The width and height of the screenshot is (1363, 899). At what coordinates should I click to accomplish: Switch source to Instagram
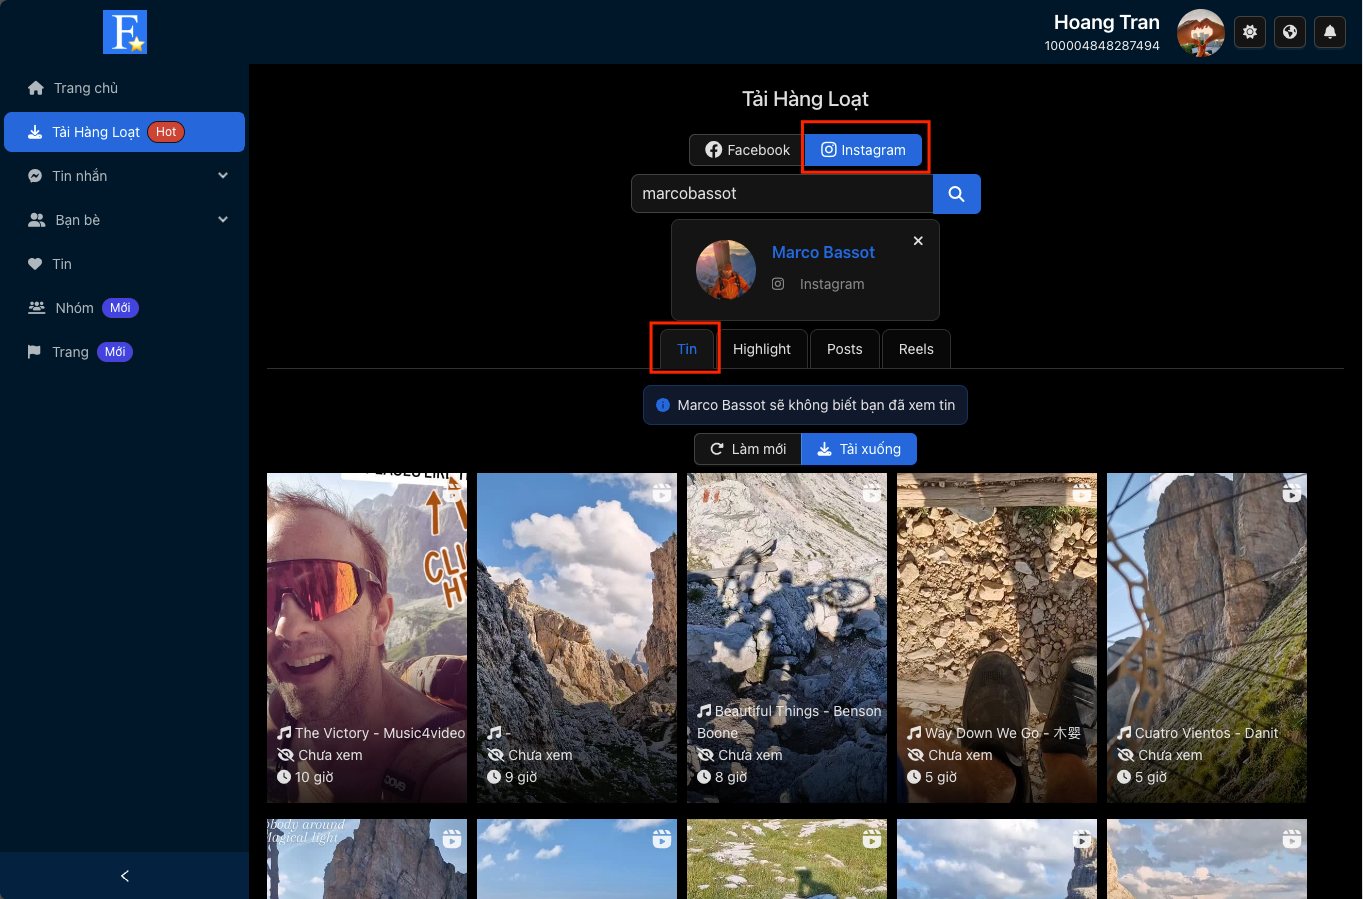tap(864, 150)
